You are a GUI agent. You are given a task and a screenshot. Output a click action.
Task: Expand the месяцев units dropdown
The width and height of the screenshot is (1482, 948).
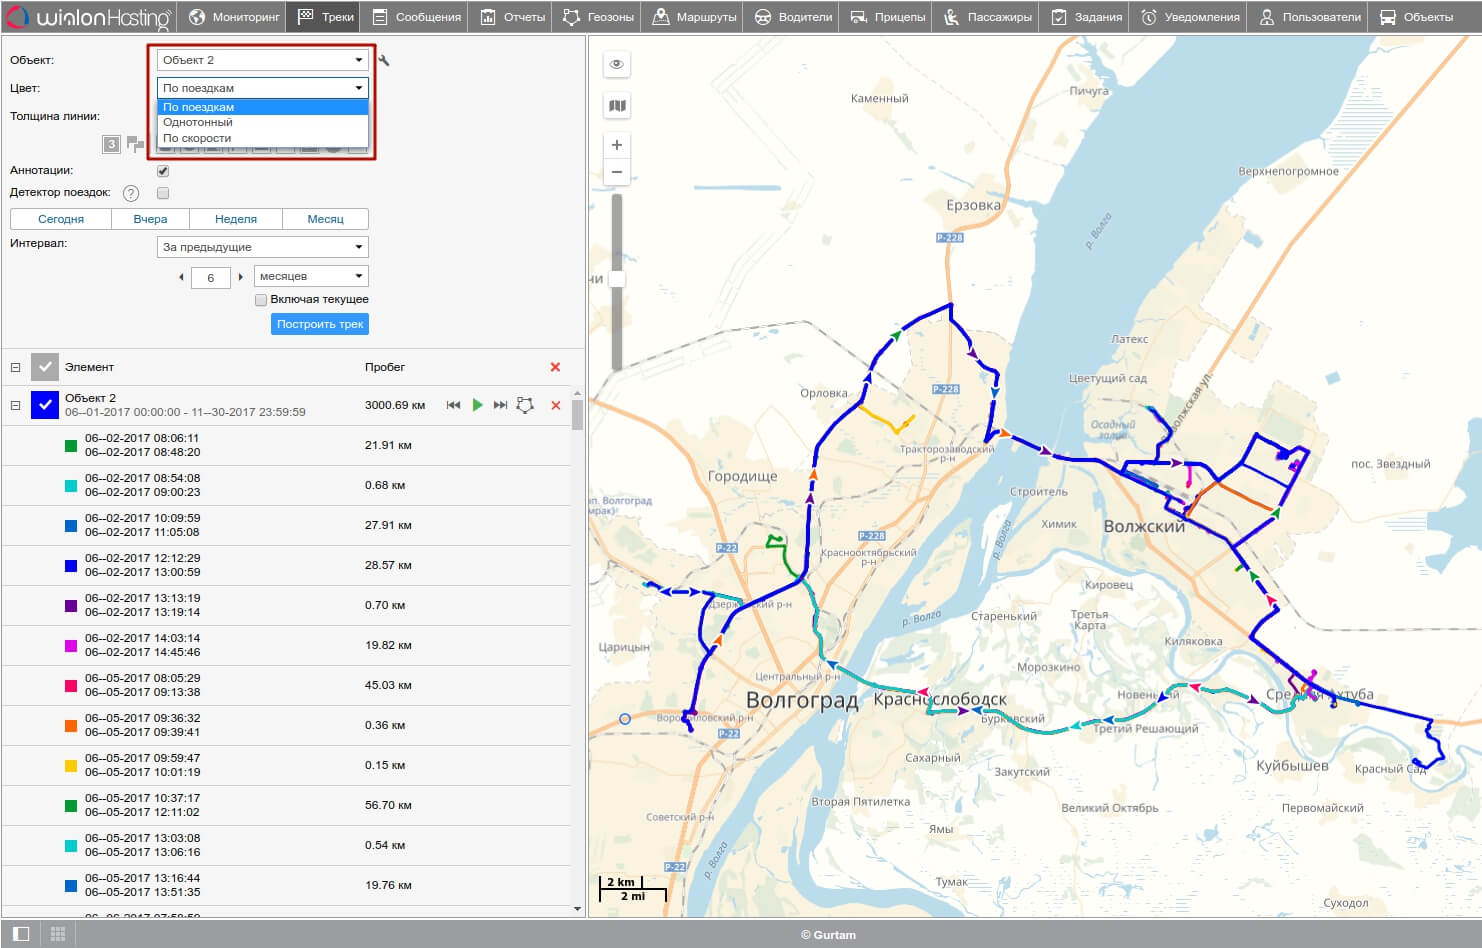[x=311, y=276]
